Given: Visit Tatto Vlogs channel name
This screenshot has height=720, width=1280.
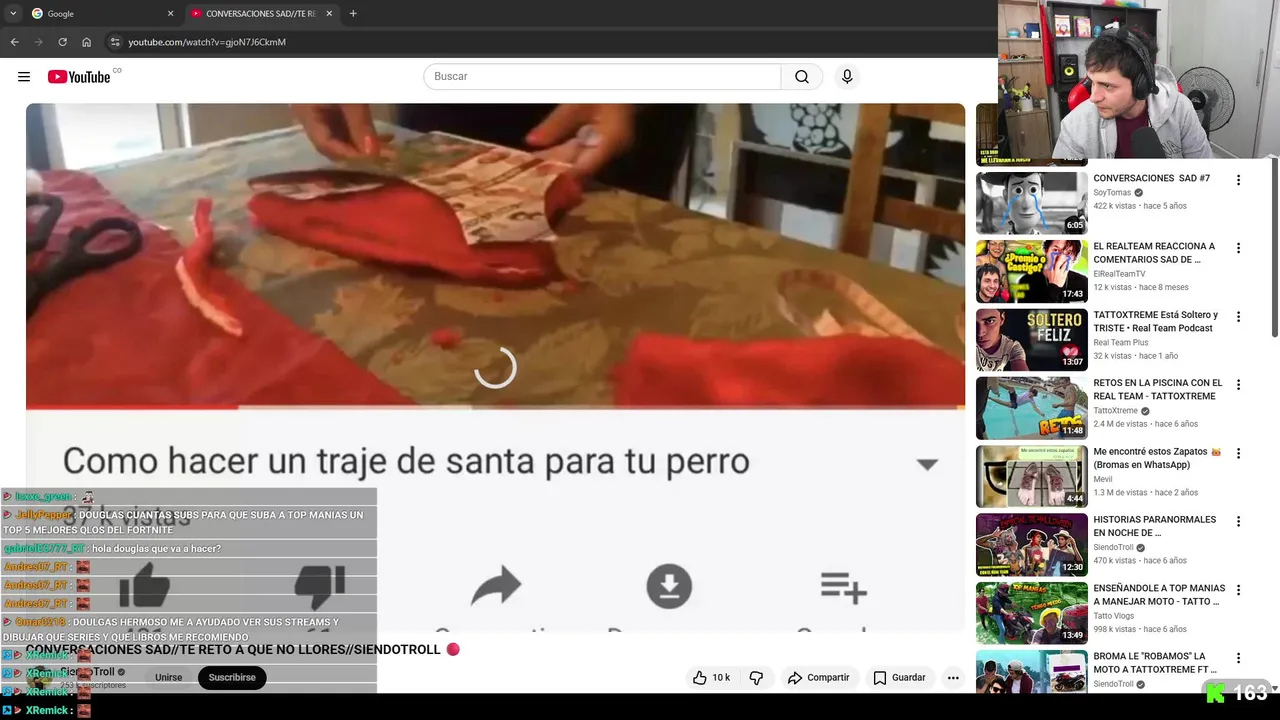Looking at the screenshot, I should pyautogui.click(x=1114, y=616).
